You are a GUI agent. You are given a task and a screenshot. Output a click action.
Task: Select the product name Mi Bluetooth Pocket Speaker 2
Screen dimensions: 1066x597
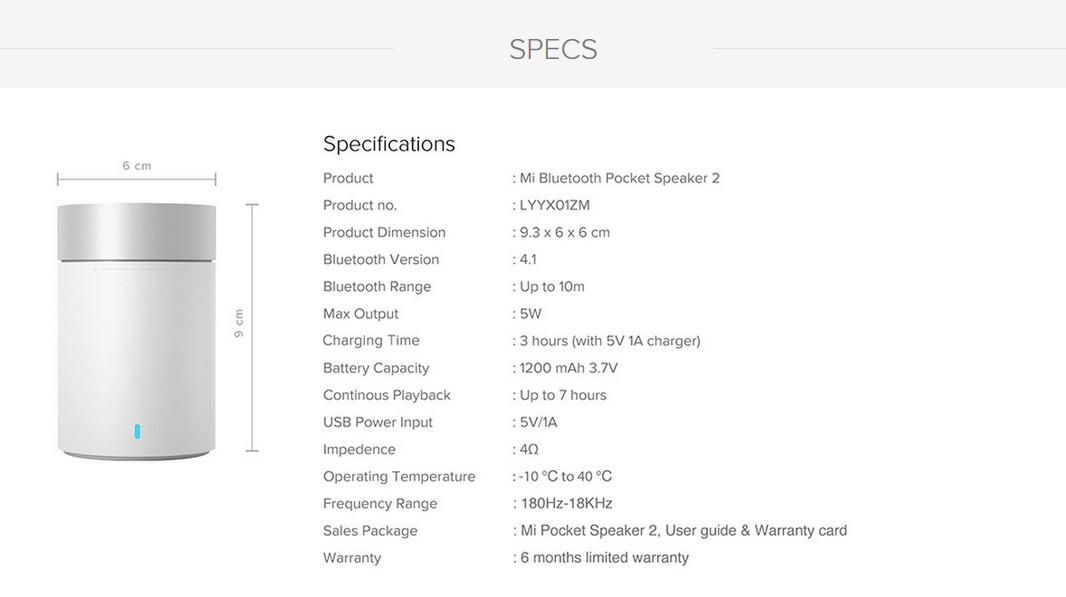[x=619, y=178]
